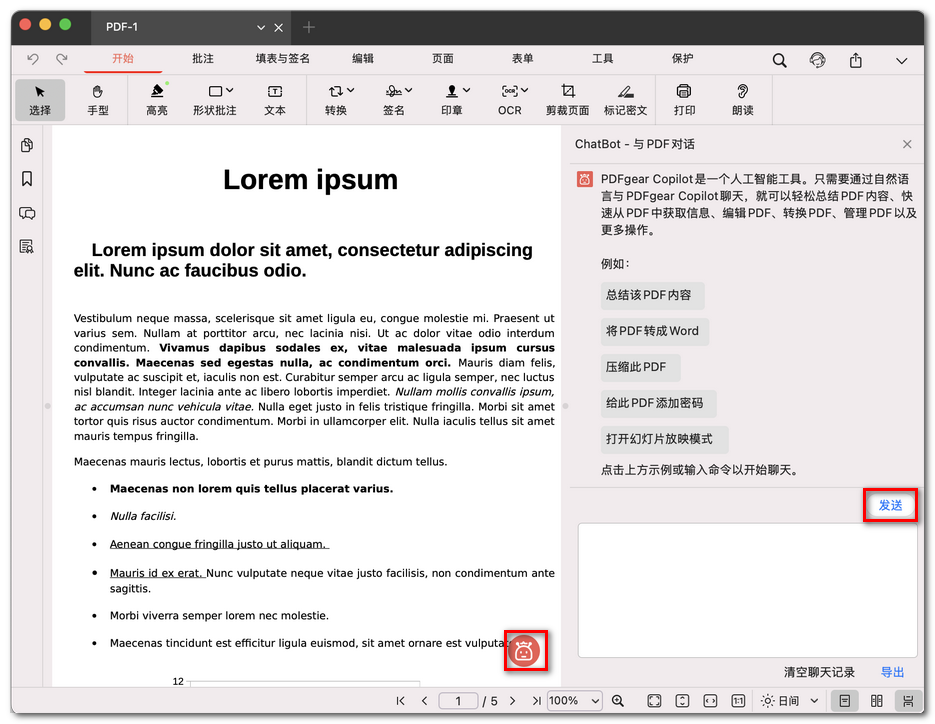
Task: Open the 填表与签名 tab
Action: click(x=283, y=59)
